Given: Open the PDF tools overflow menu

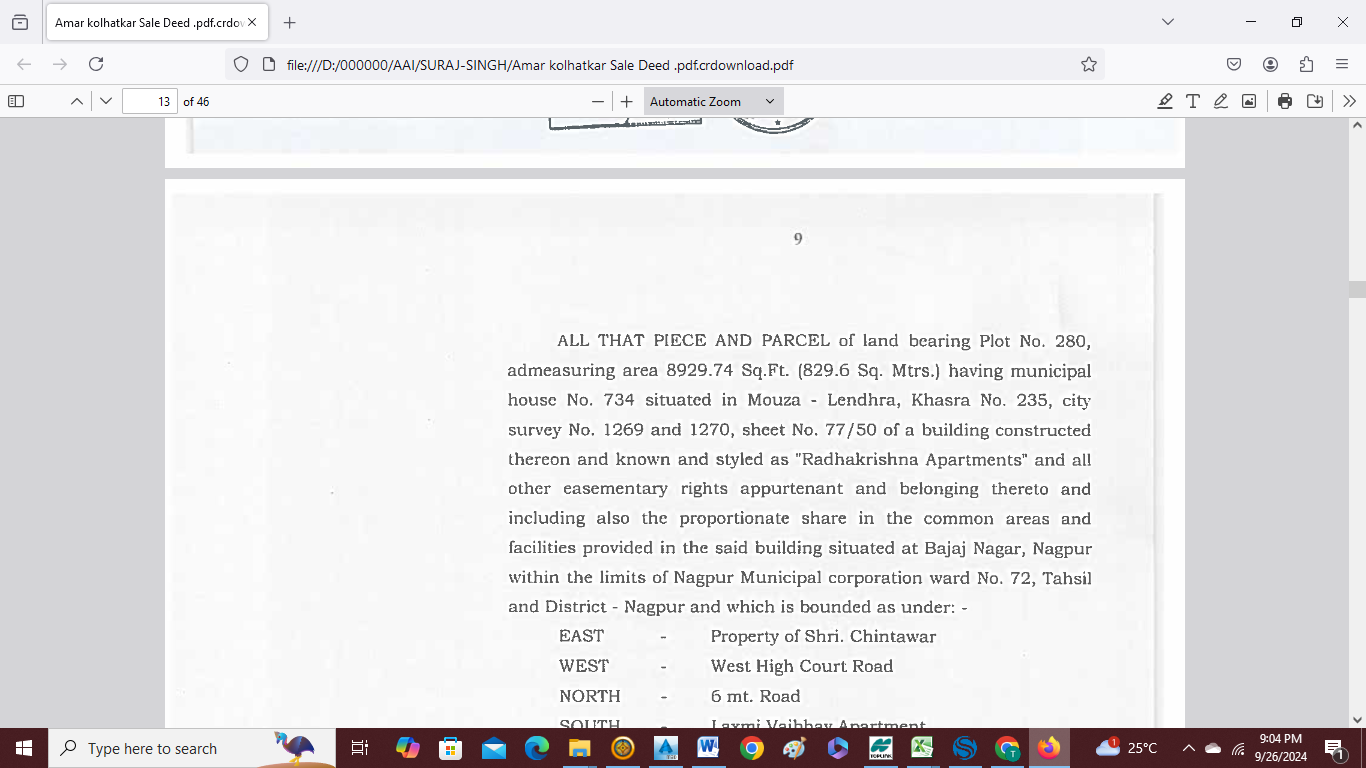Looking at the screenshot, I should coord(1350,101).
